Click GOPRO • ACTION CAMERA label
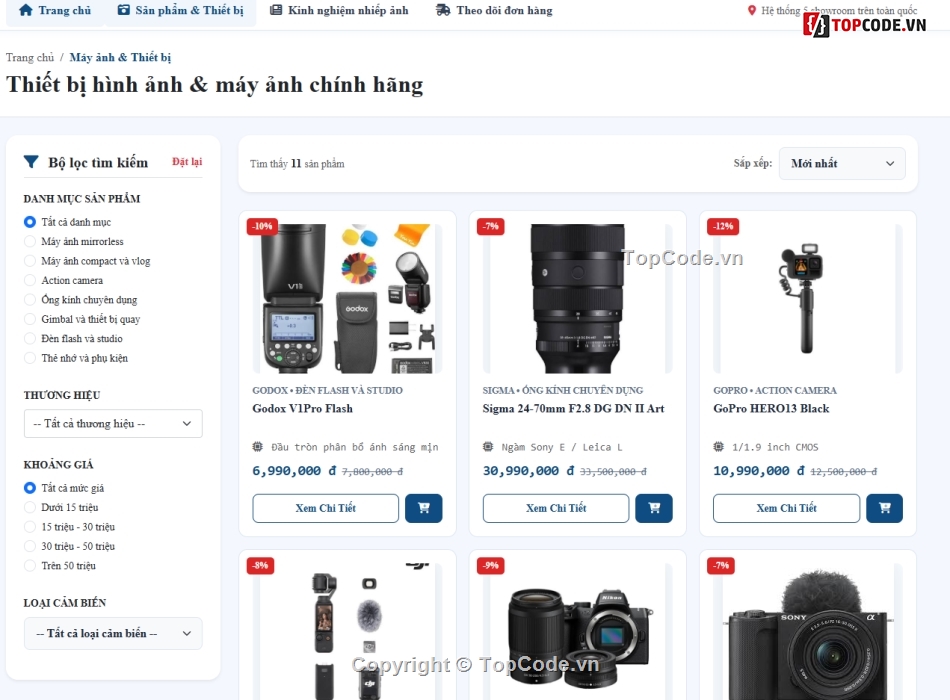This screenshot has width=950, height=700. point(775,390)
